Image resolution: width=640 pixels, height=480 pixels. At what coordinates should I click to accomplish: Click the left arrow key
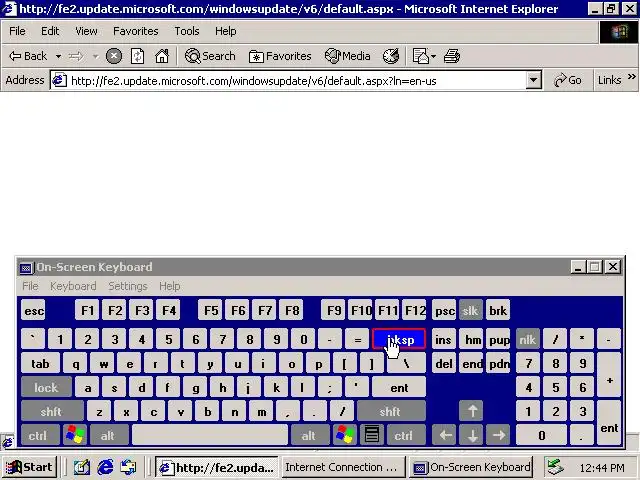[x=444, y=435]
